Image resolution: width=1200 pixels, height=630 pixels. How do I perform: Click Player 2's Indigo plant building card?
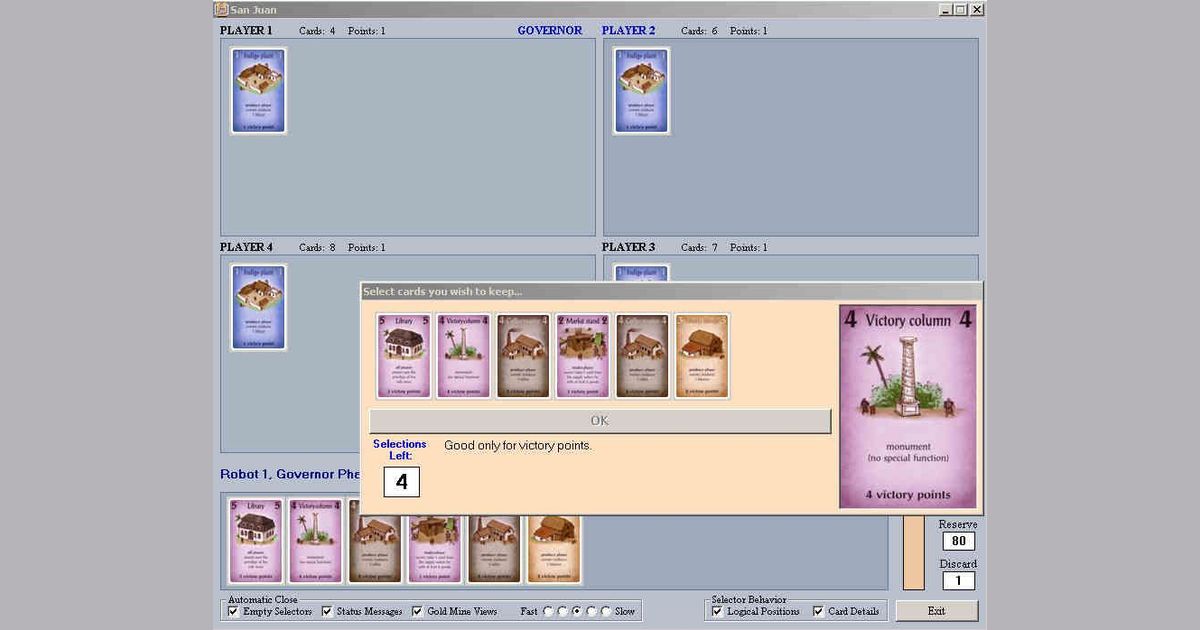coord(641,90)
